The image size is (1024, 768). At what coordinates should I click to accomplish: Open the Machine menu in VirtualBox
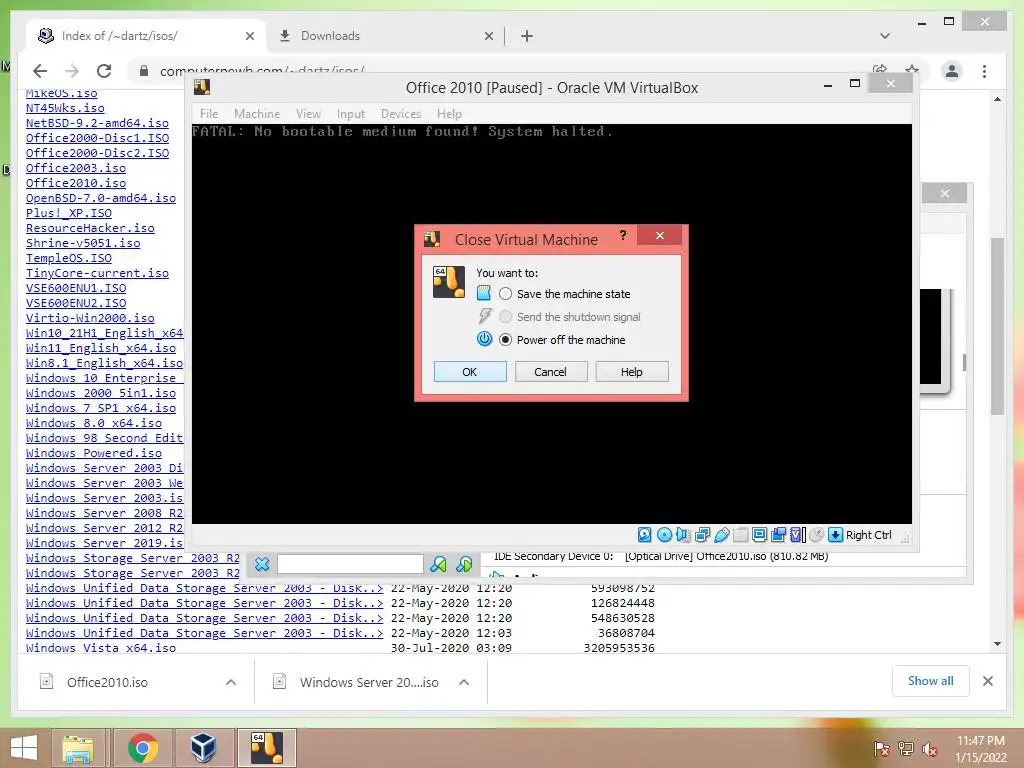(257, 114)
